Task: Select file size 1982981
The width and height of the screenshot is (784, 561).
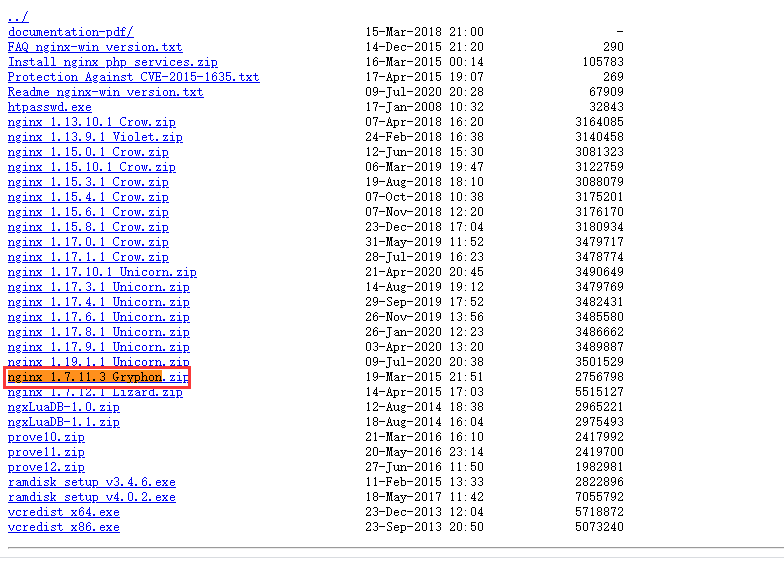Action: tap(599, 467)
